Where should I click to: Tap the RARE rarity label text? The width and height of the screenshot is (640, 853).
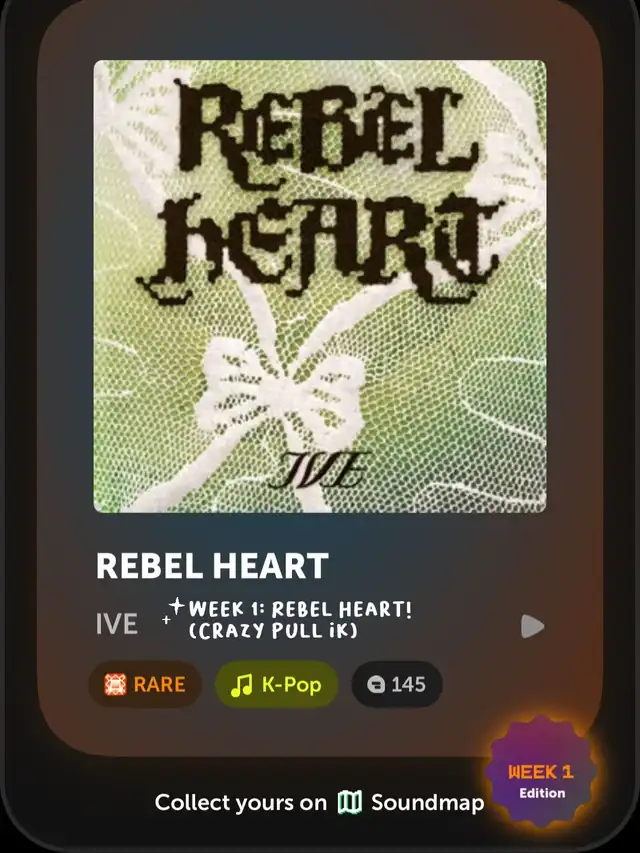159,684
